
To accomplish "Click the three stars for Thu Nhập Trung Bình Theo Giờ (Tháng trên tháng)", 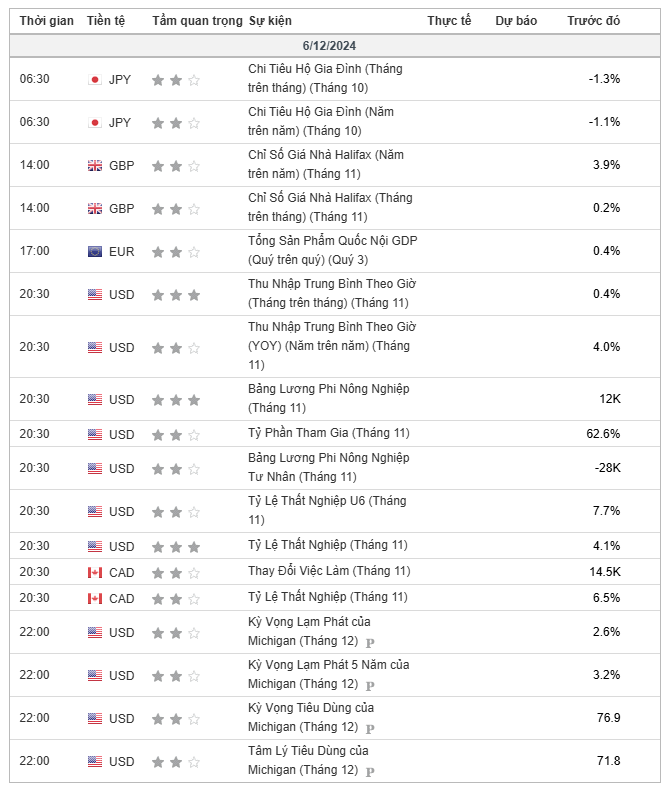I will [x=176, y=295].
